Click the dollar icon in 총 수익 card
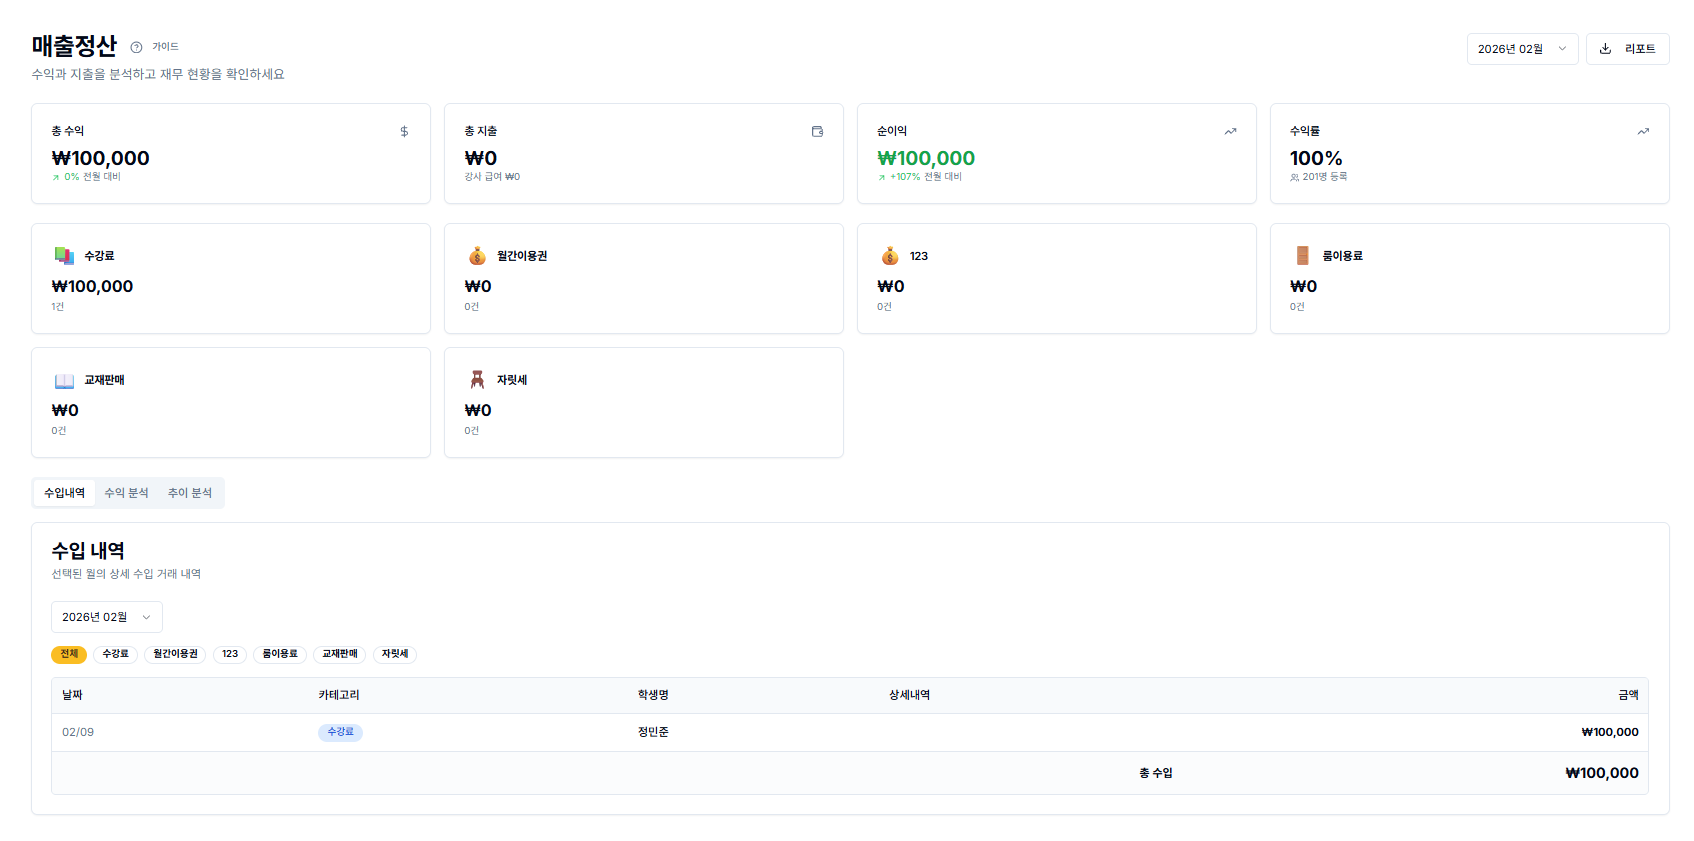 pyautogui.click(x=404, y=131)
